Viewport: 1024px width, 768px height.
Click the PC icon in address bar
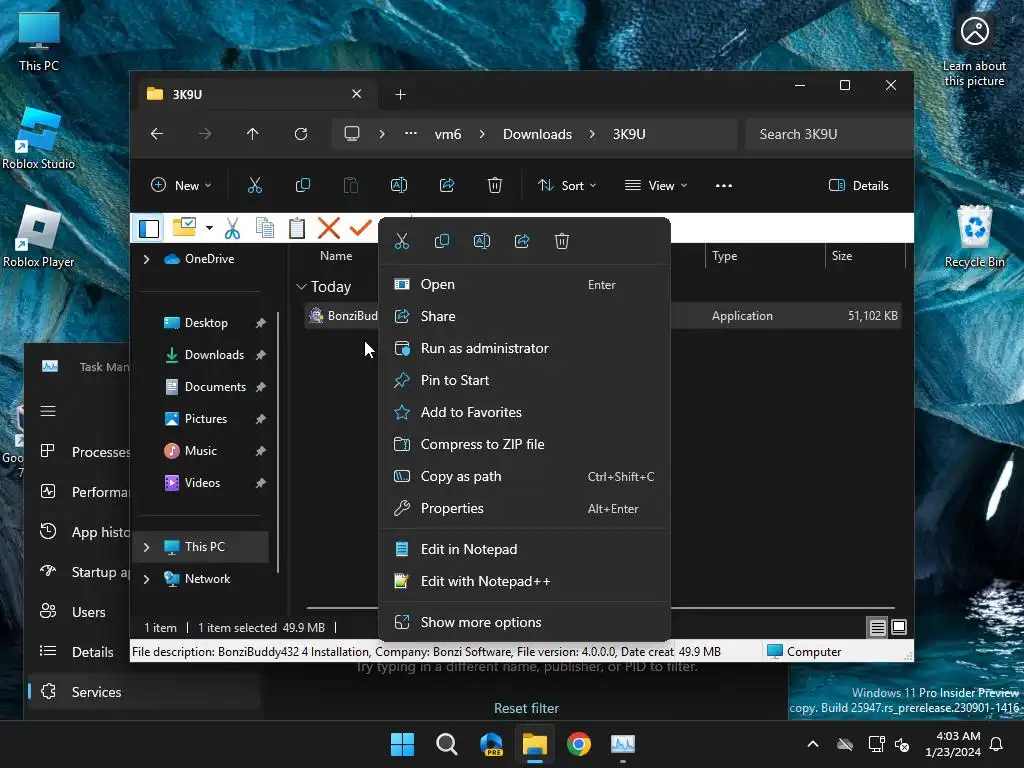(x=352, y=134)
